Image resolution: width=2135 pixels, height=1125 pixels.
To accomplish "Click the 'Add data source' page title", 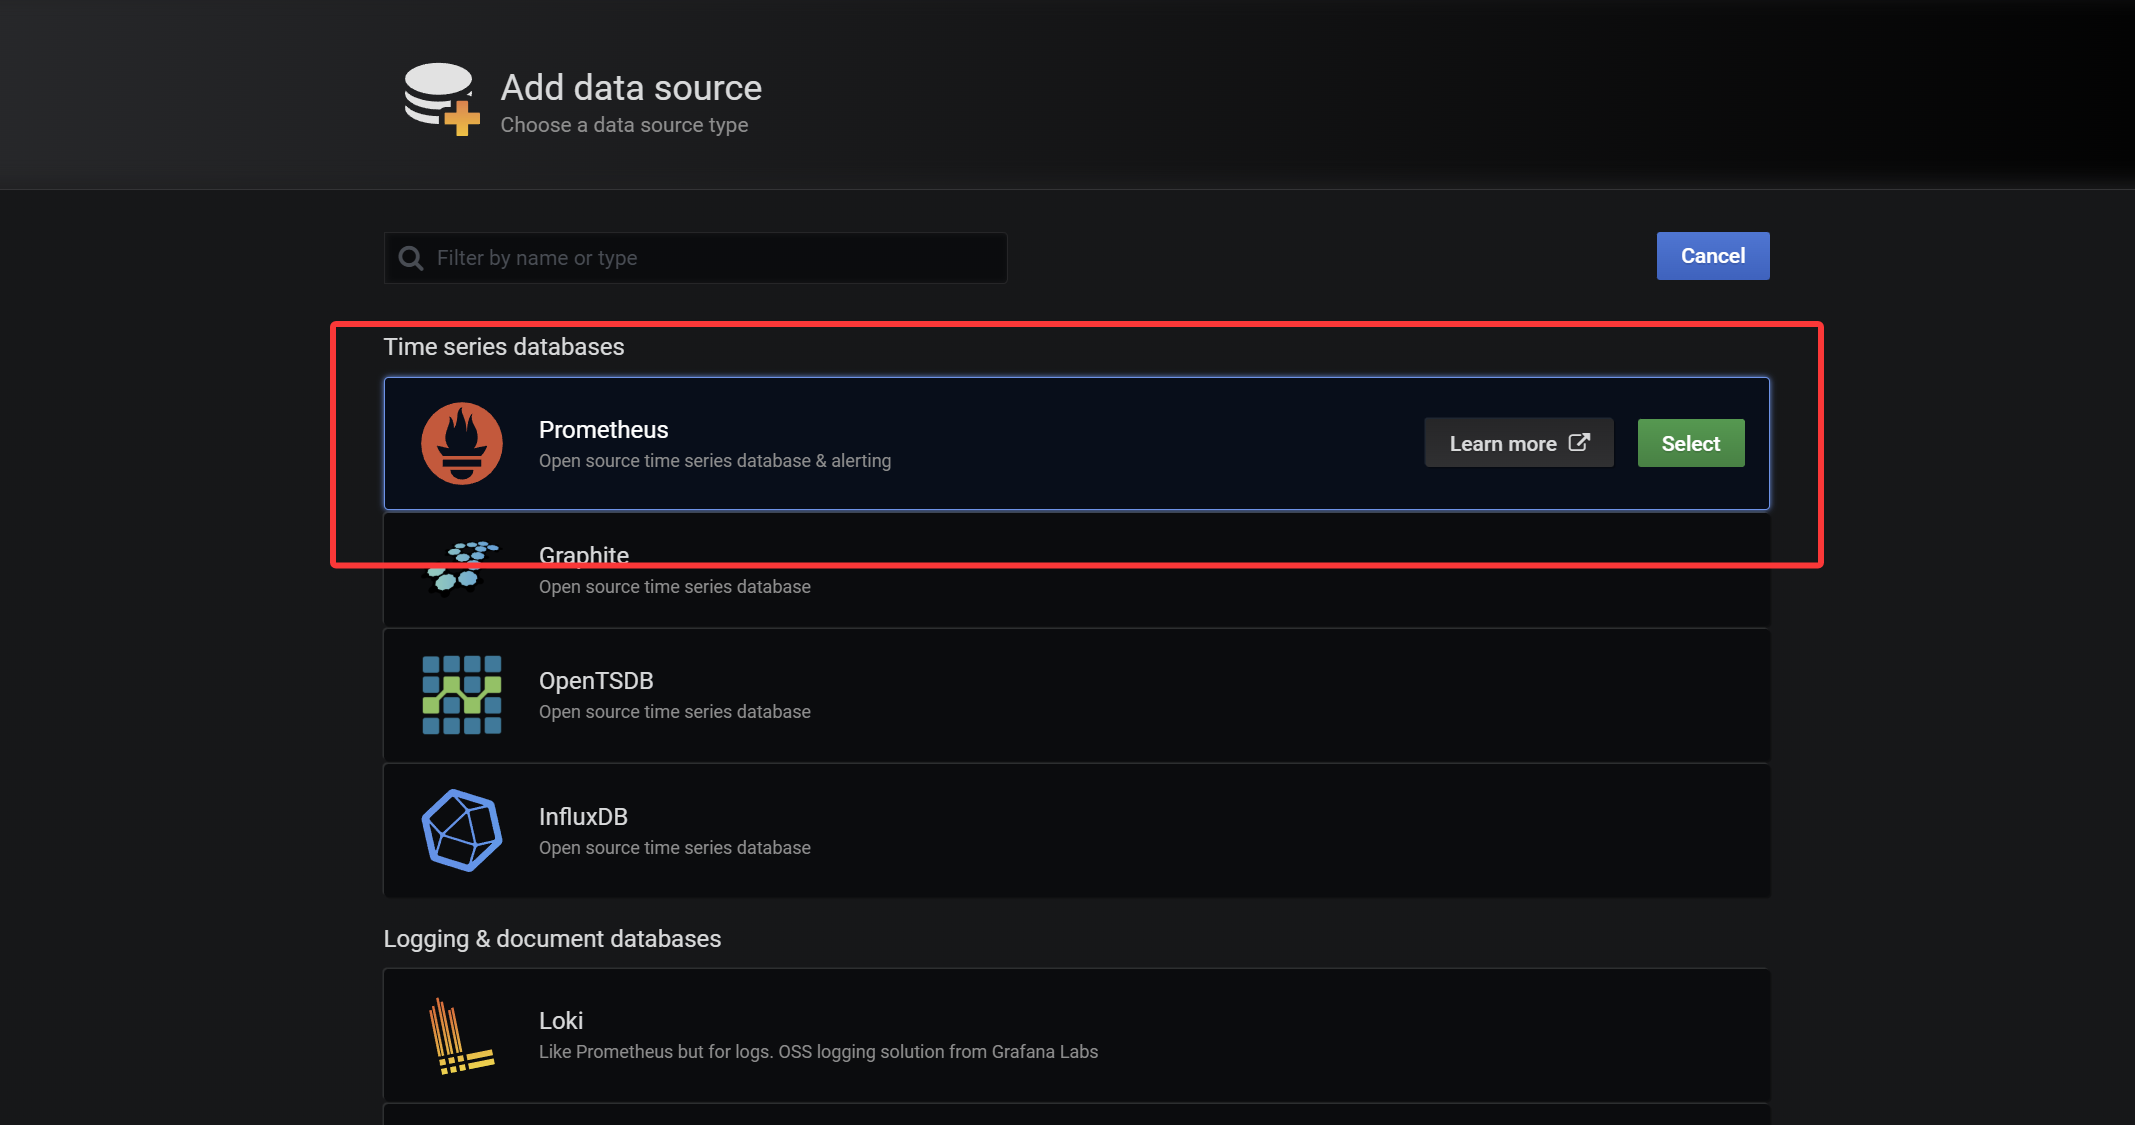I will (x=631, y=88).
